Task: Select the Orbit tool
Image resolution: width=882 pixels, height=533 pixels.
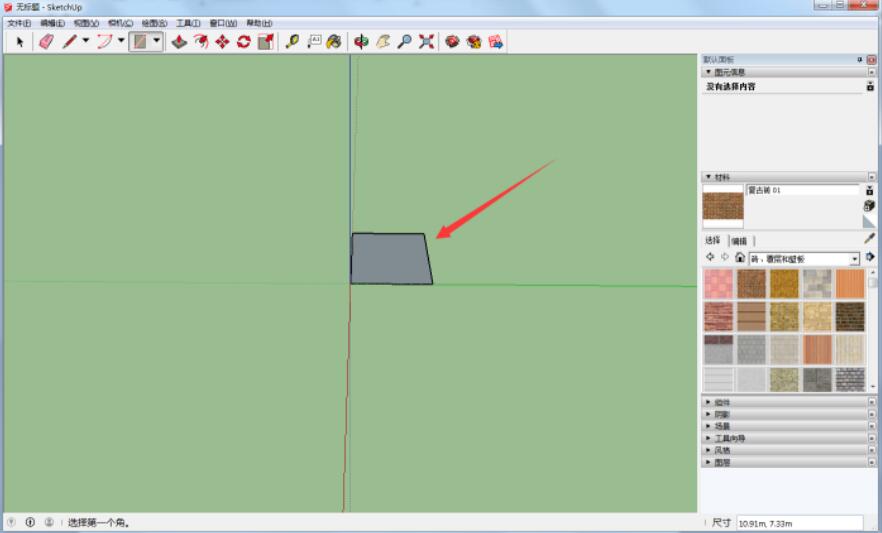Action: 361,41
